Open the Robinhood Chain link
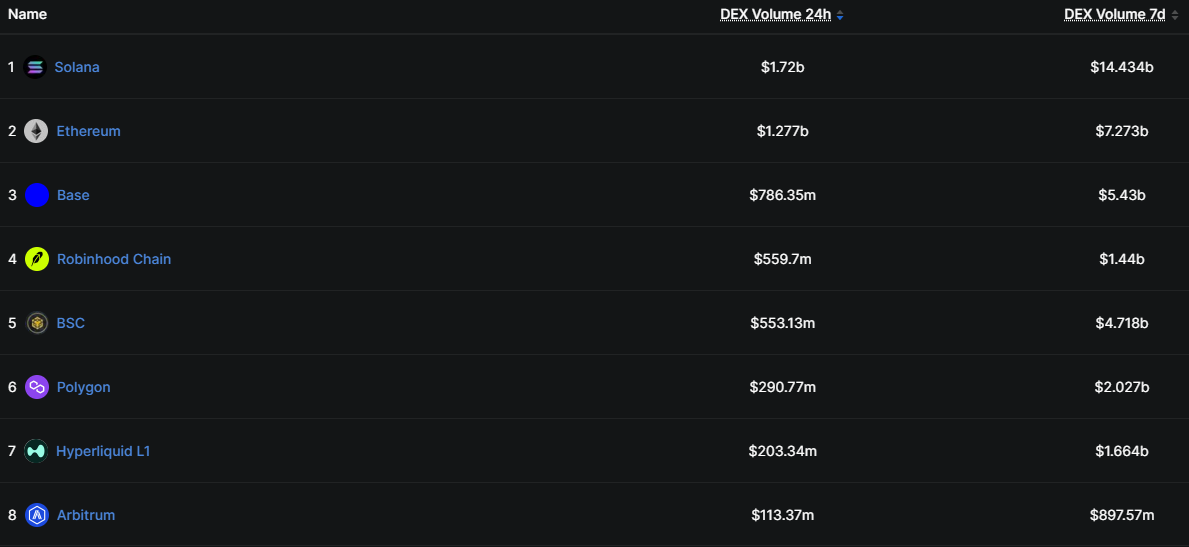The image size is (1189, 547). (114, 259)
